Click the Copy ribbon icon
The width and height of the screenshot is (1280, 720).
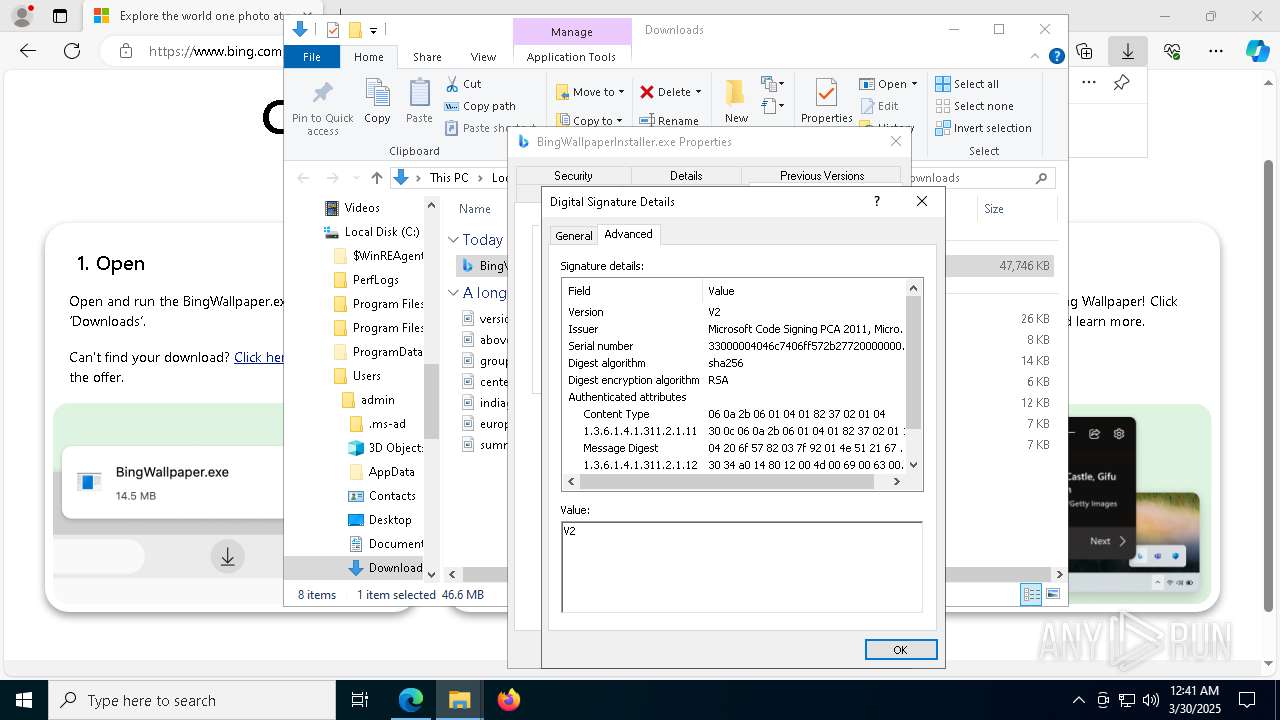pos(377,101)
